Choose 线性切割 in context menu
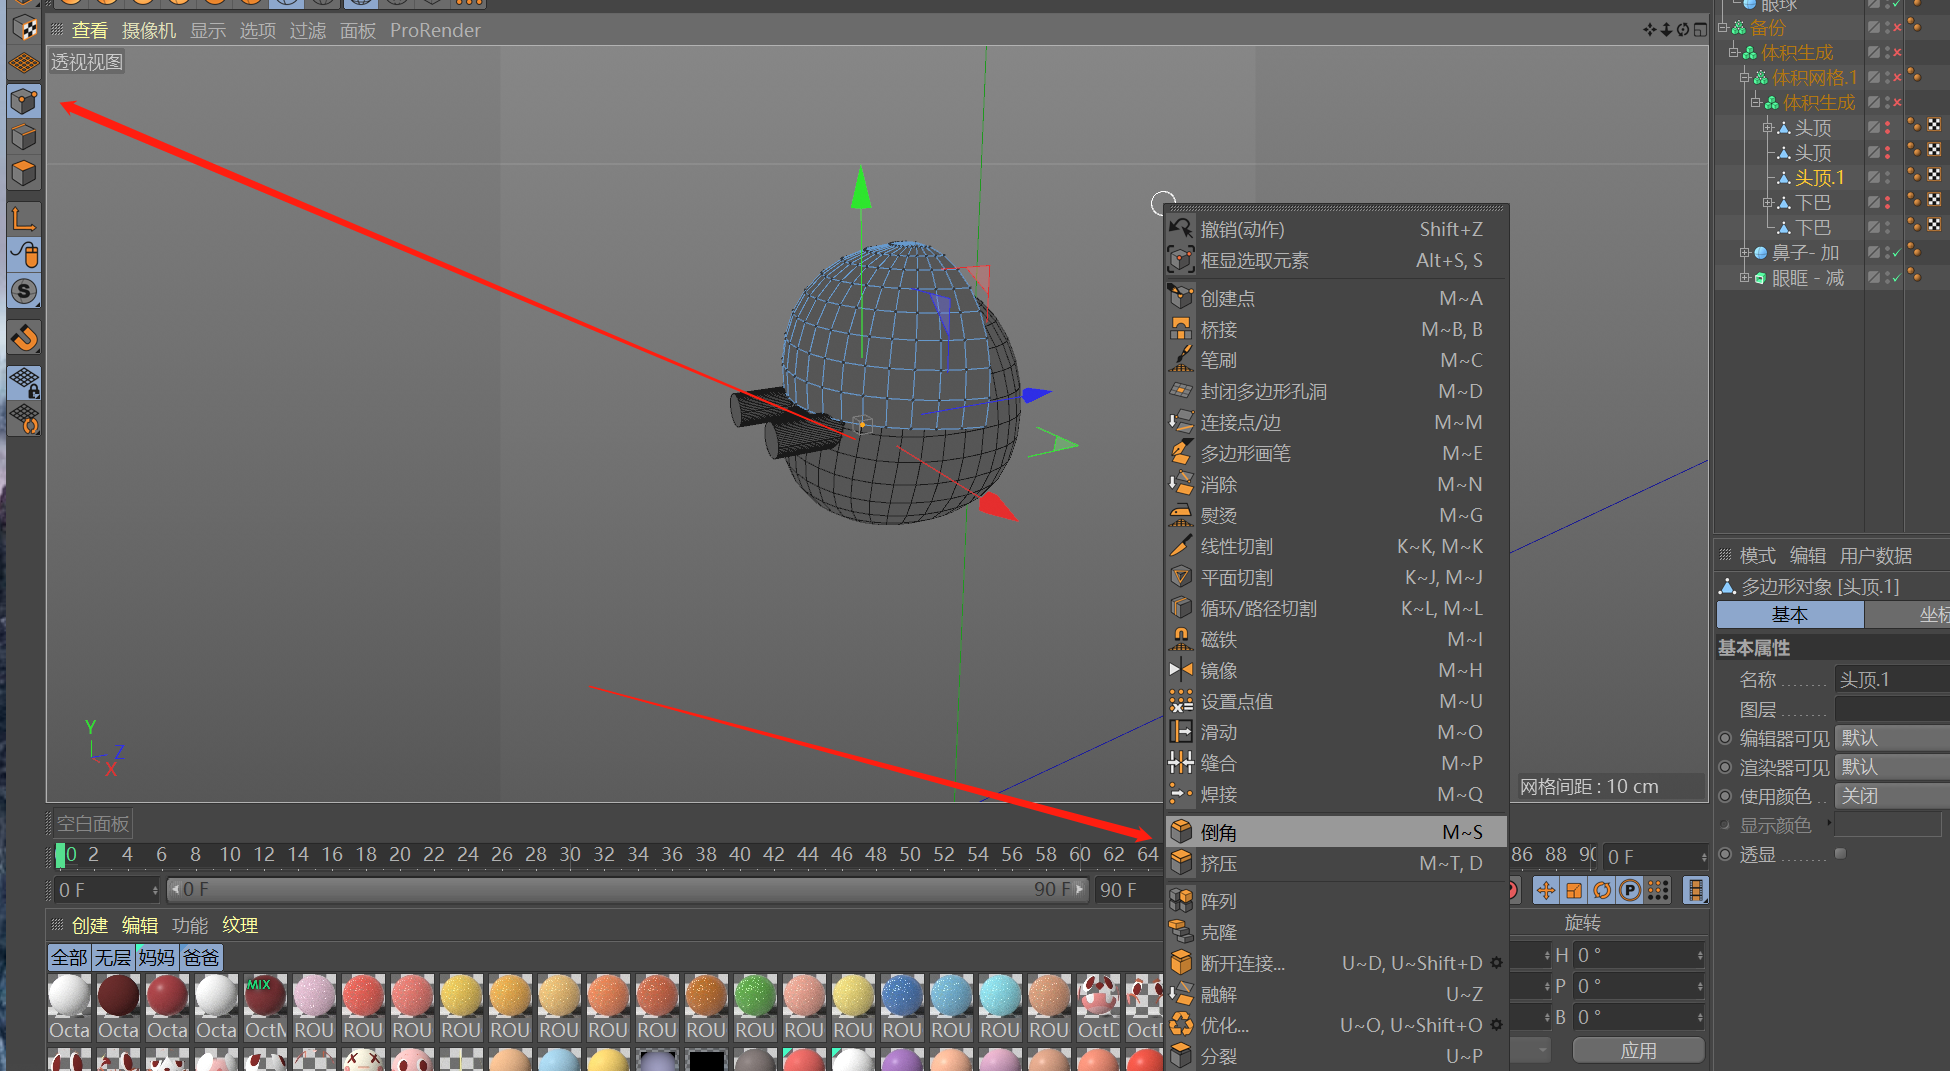Viewport: 1950px width, 1071px height. 1337,546
